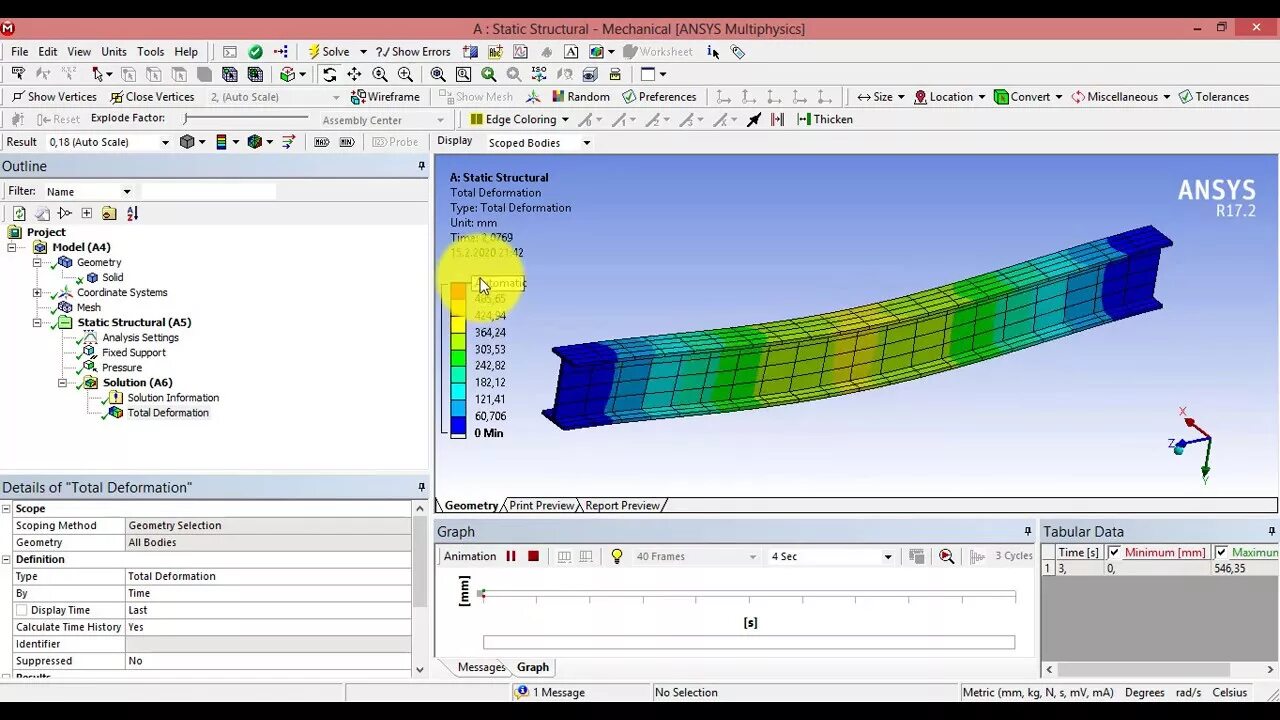Click the Zoom To Fit icon
Viewport: 1280px width, 720px height.
(438, 74)
